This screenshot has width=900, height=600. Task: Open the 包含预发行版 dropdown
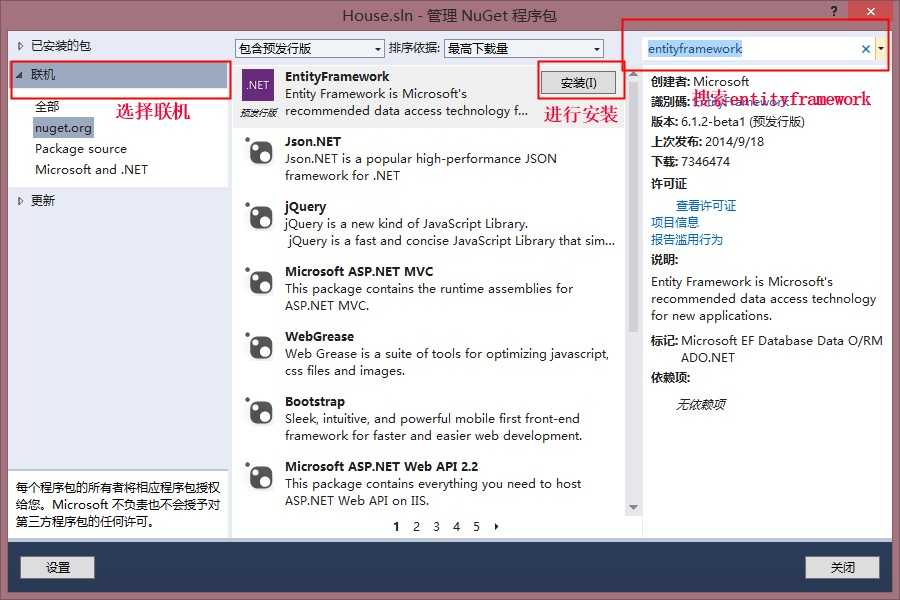(310, 49)
